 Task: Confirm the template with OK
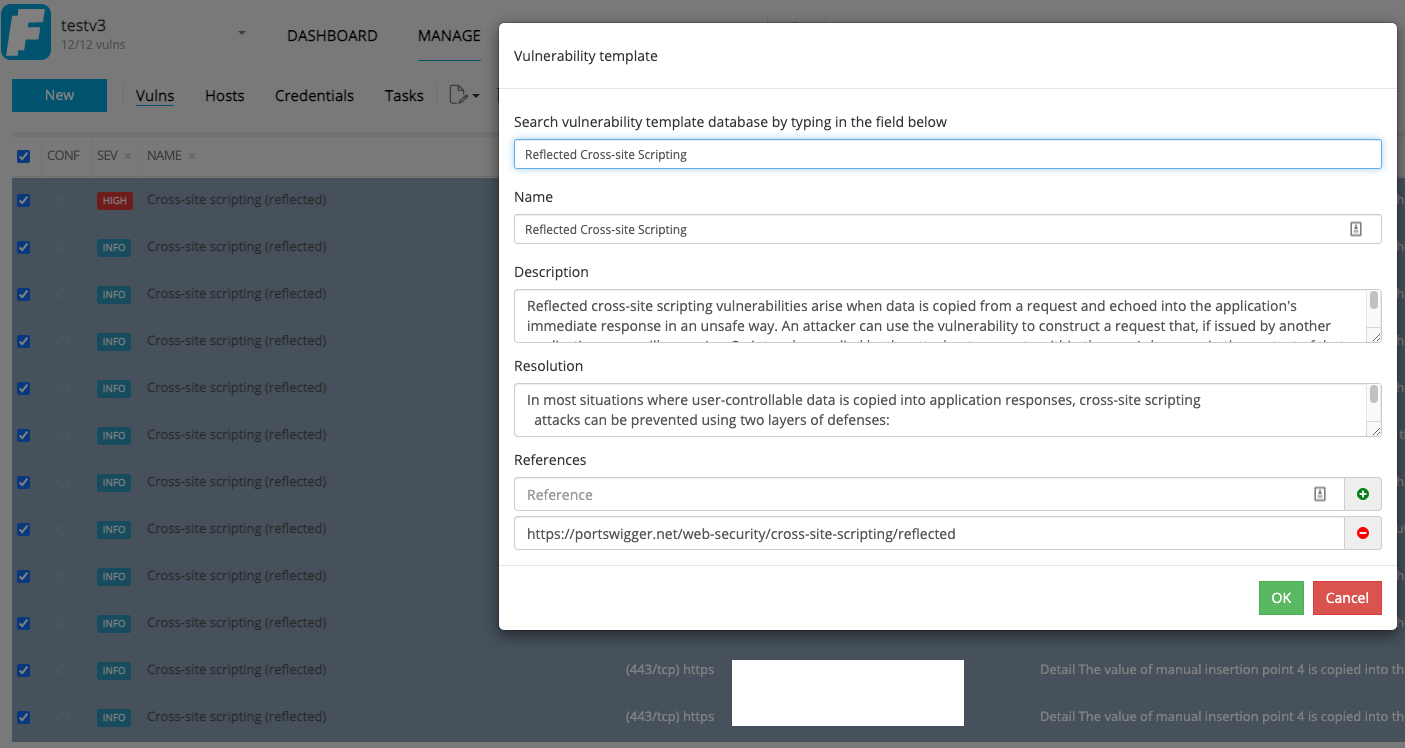pos(1281,598)
